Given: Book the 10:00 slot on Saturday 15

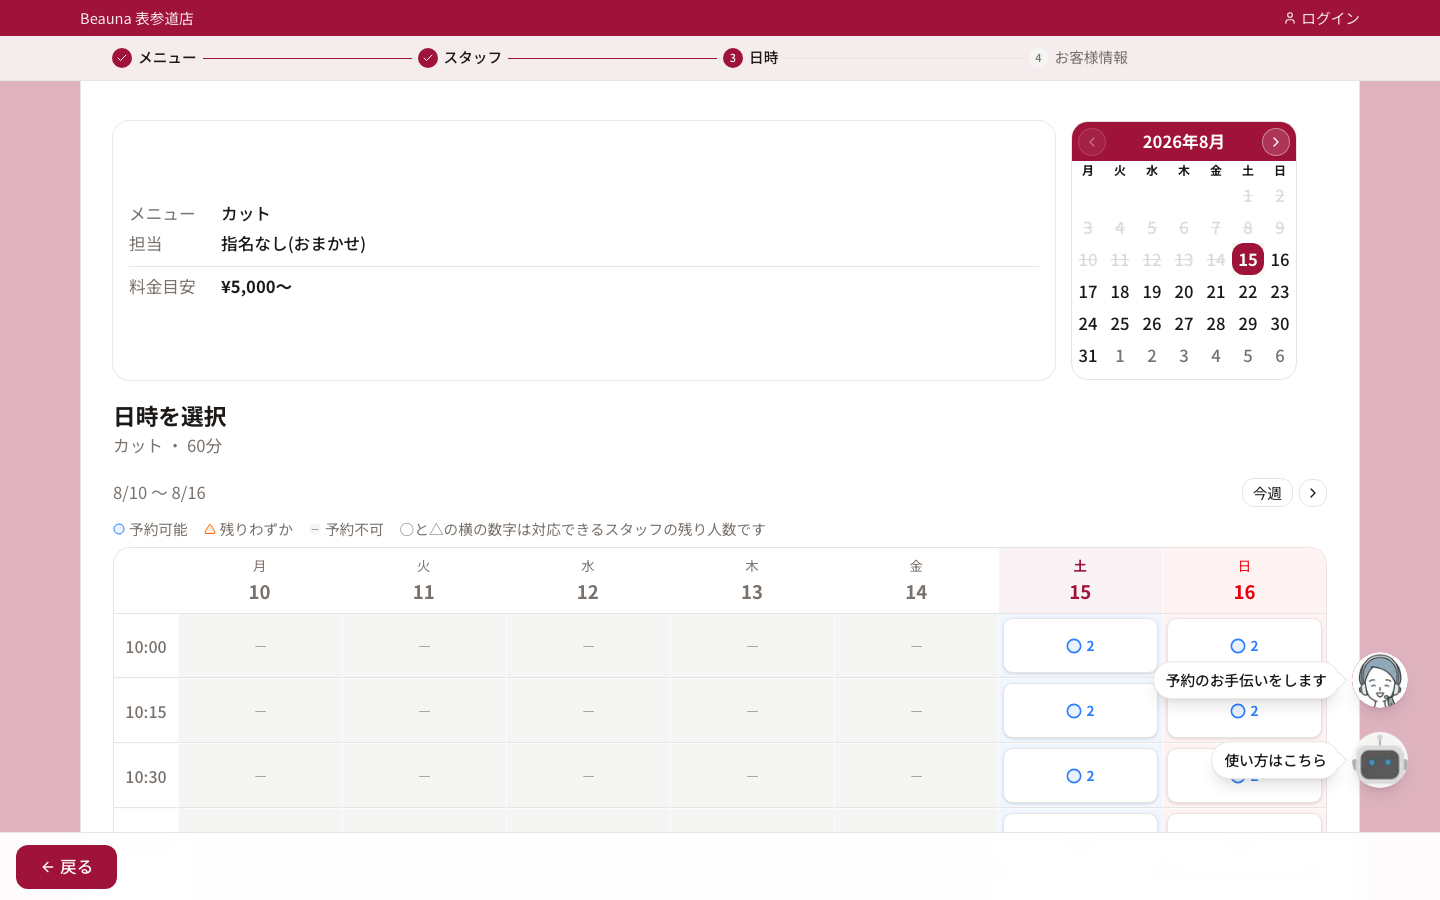Looking at the screenshot, I should click(x=1080, y=646).
